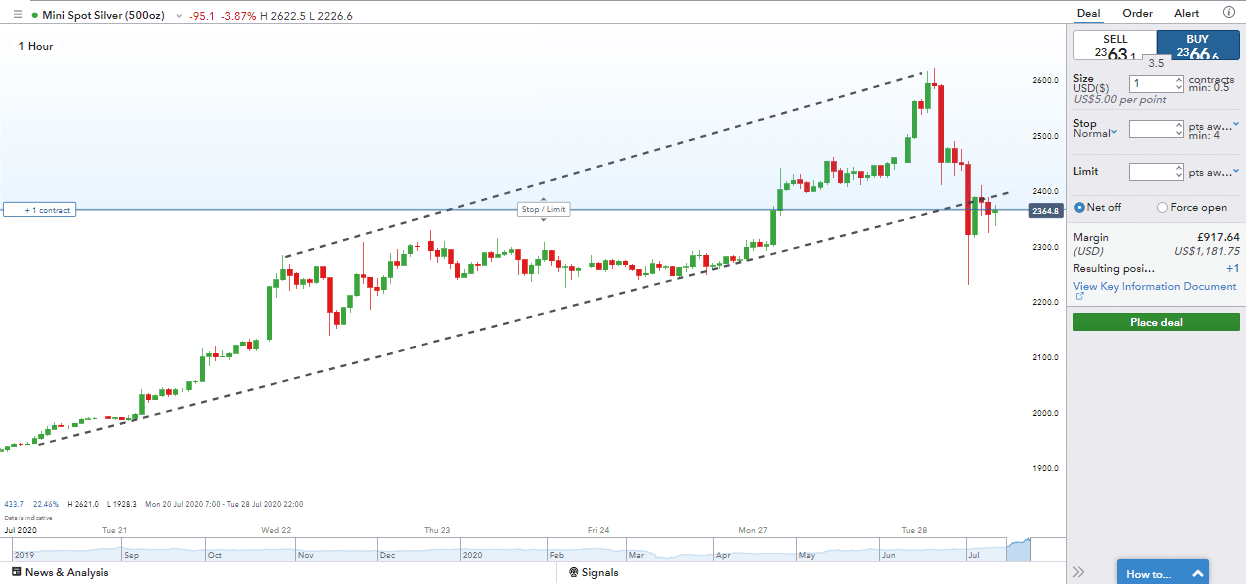Screen dimensions: 1246x584
Task: Click the BUY 2366.6 button
Action: point(1198,44)
